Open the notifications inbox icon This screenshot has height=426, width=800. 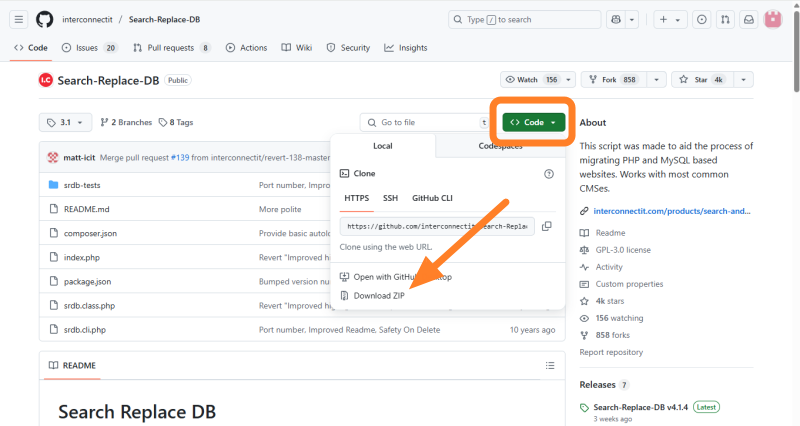point(748,19)
